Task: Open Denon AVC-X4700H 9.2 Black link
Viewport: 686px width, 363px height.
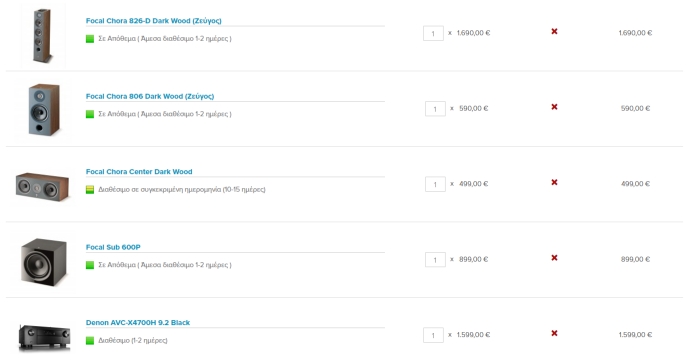Action: pyautogui.click(x=138, y=323)
